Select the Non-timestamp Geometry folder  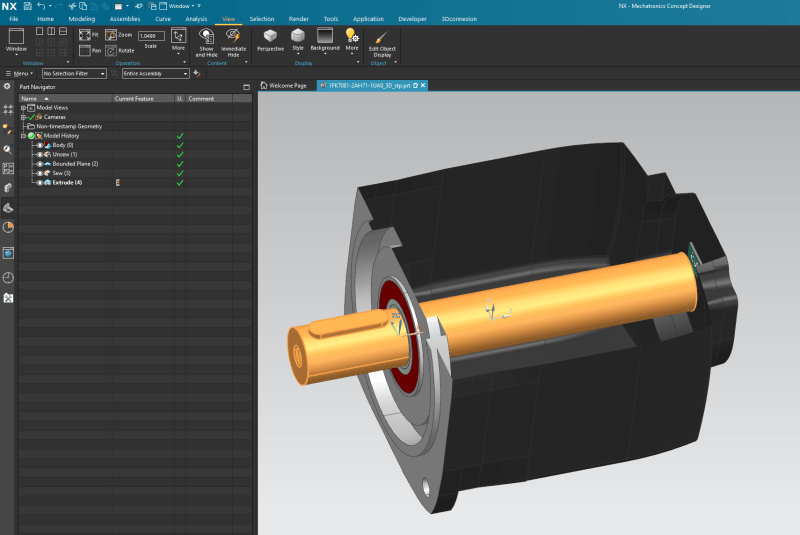point(69,126)
